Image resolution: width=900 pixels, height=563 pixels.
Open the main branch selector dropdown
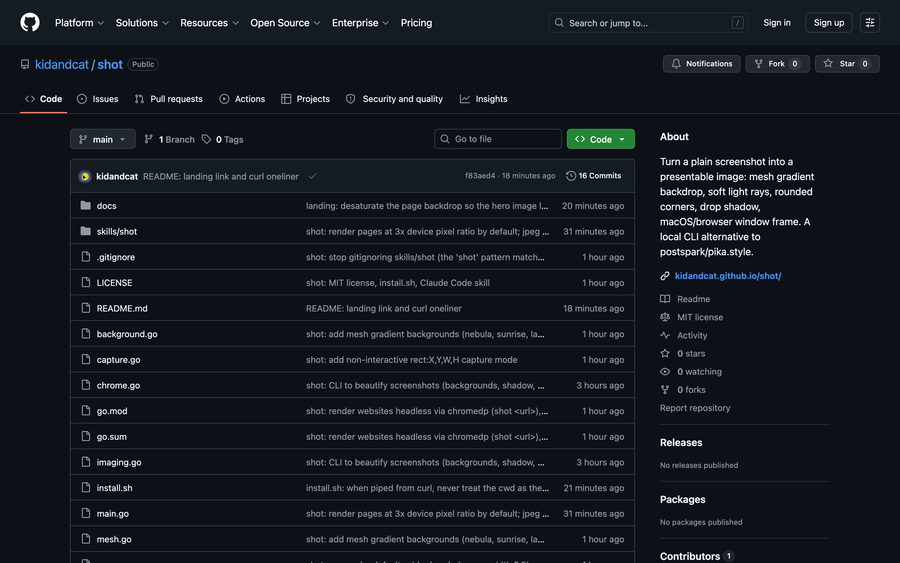[103, 139]
